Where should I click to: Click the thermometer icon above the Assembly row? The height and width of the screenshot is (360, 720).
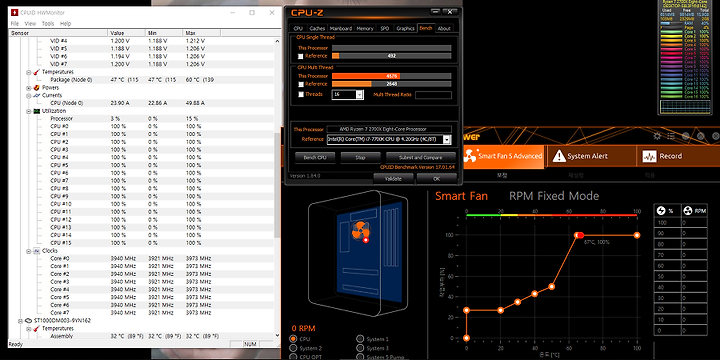pyautogui.click(x=36, y=329)
